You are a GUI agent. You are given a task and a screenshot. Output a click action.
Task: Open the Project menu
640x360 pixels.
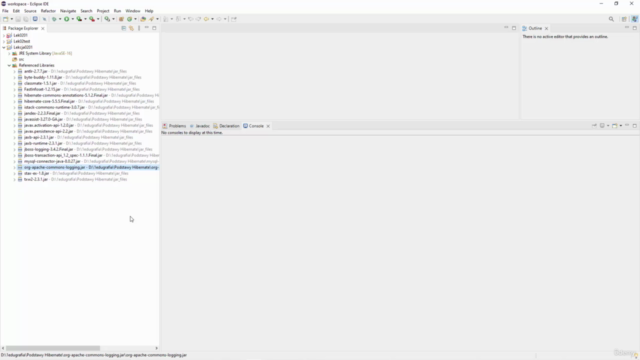(103, 11)
